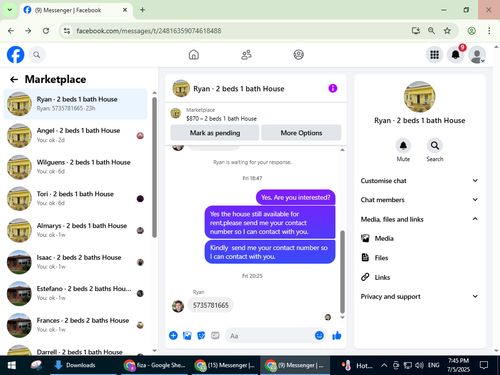Expand the Privacy and support section
Viewport: 500px width, 375px height.
click(x=419, y=296)
